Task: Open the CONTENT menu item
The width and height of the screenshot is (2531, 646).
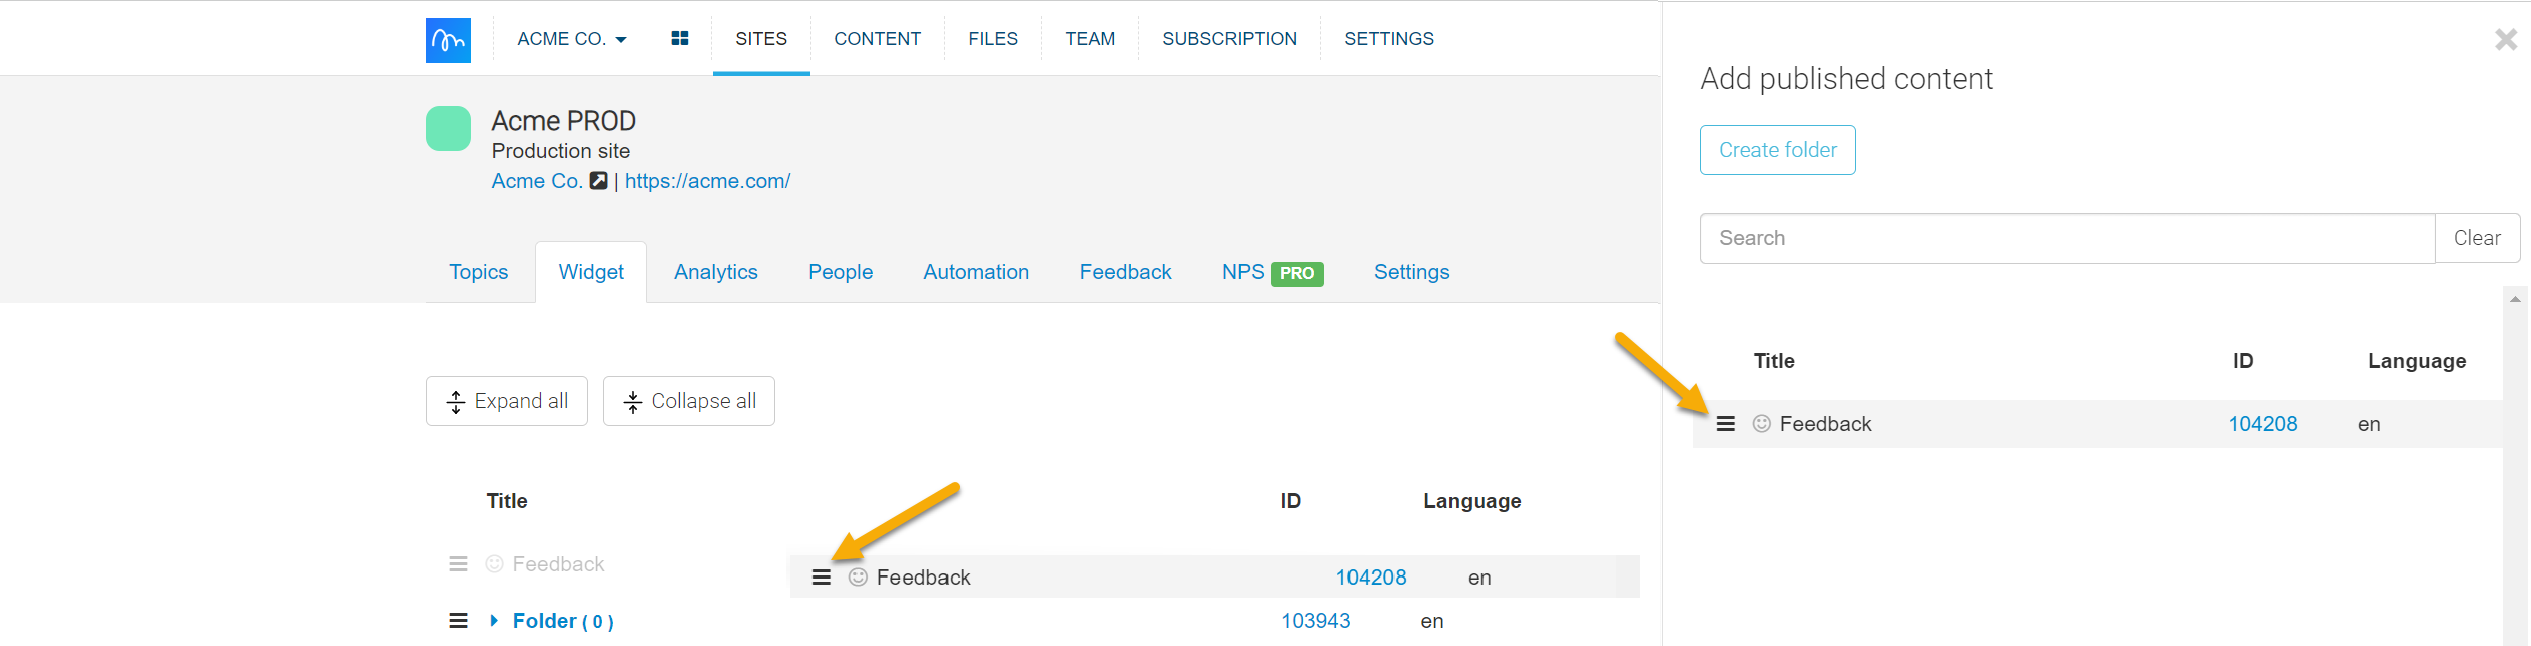Action: (877, 39)
